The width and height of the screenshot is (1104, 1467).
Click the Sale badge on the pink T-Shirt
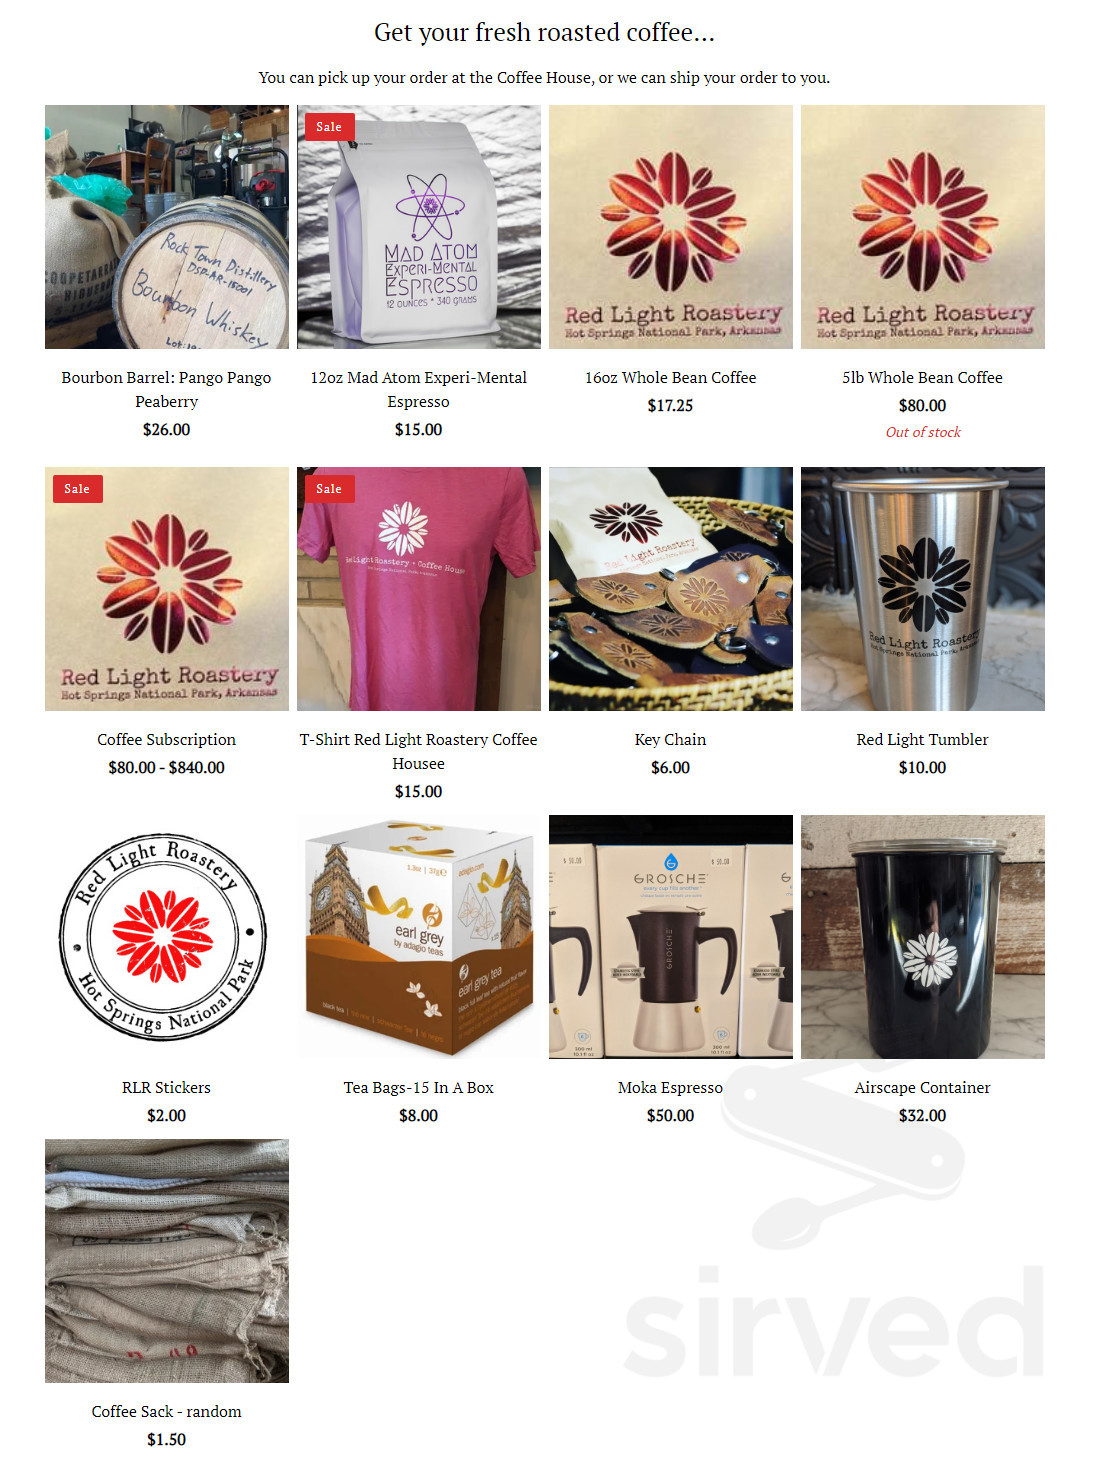coord(329,489)
